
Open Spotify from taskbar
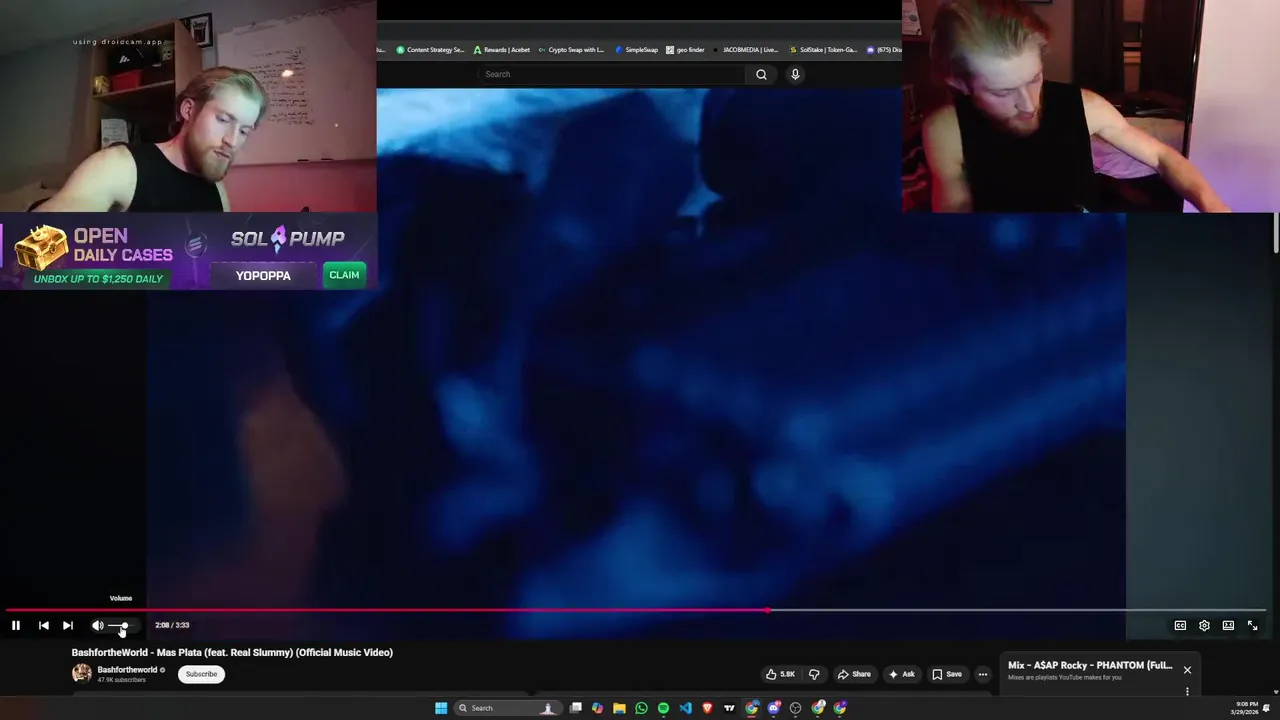click(663, 708)
